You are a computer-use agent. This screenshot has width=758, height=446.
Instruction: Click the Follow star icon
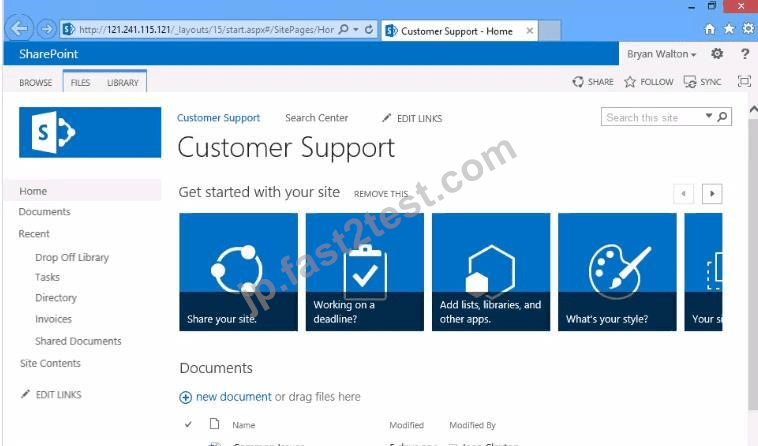pos(629,82)
